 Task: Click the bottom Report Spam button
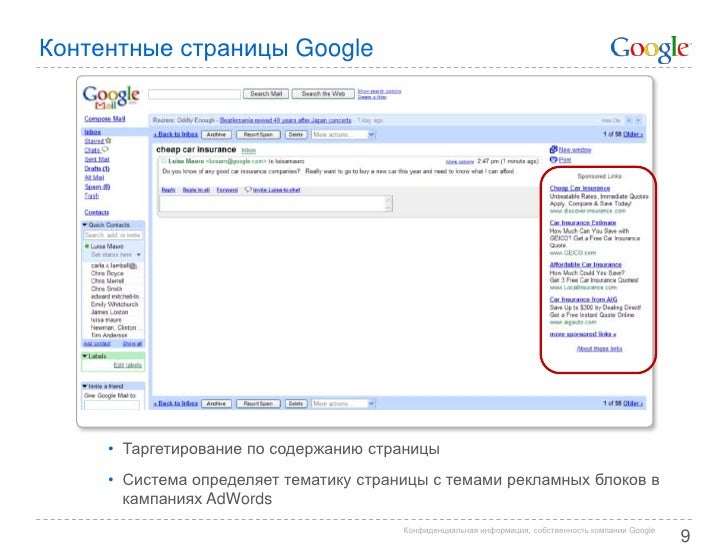258,403
